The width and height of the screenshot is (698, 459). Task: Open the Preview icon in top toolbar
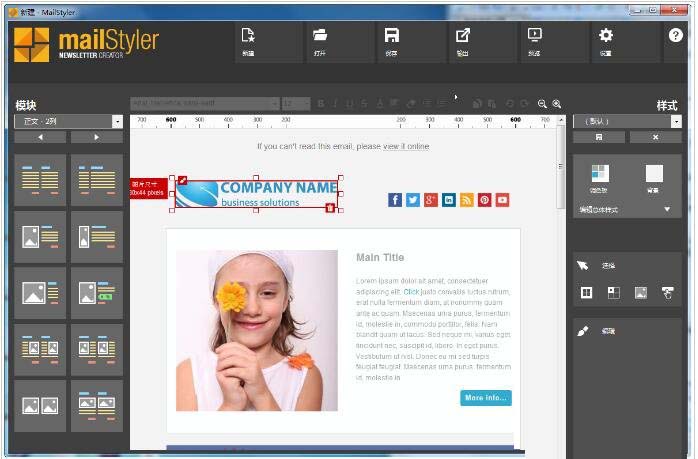pos(534,36)
